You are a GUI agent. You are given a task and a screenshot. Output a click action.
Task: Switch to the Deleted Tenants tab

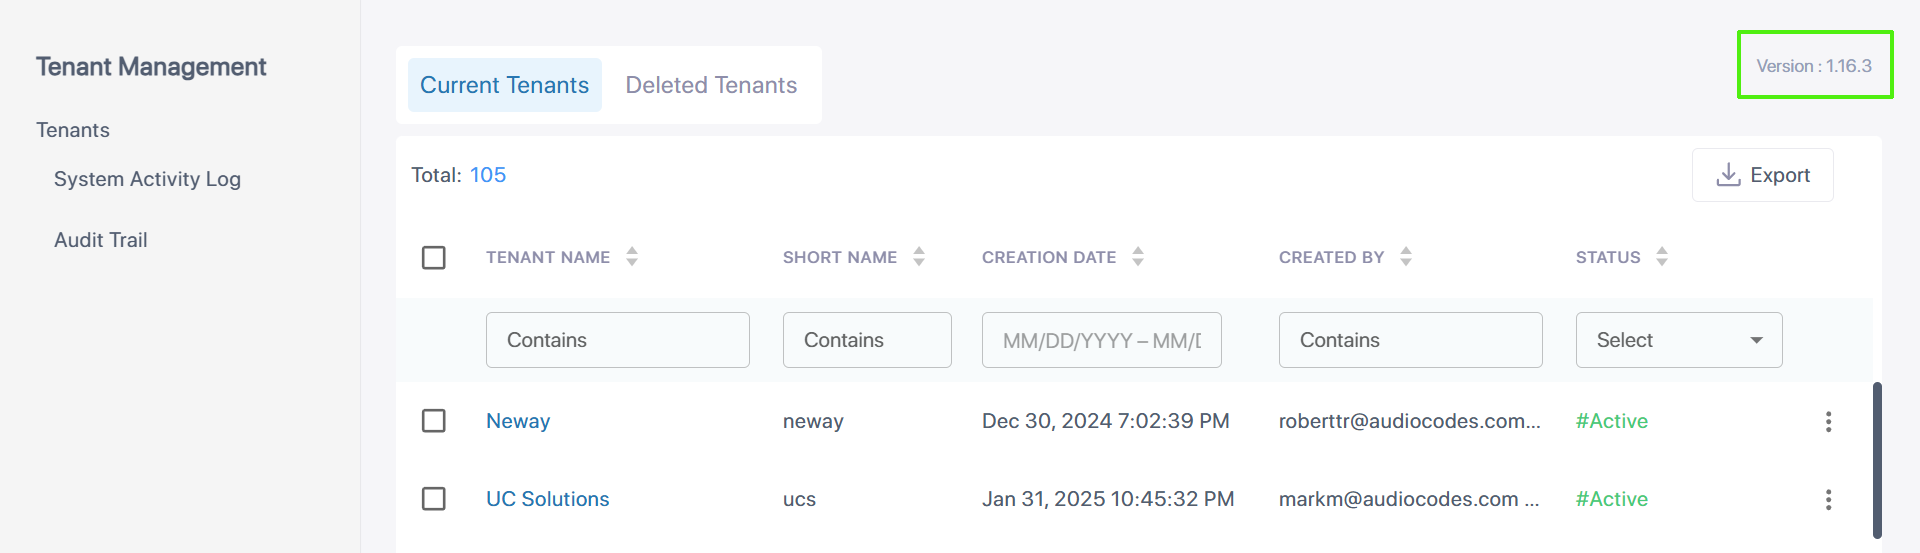click(x=711, y=85)
